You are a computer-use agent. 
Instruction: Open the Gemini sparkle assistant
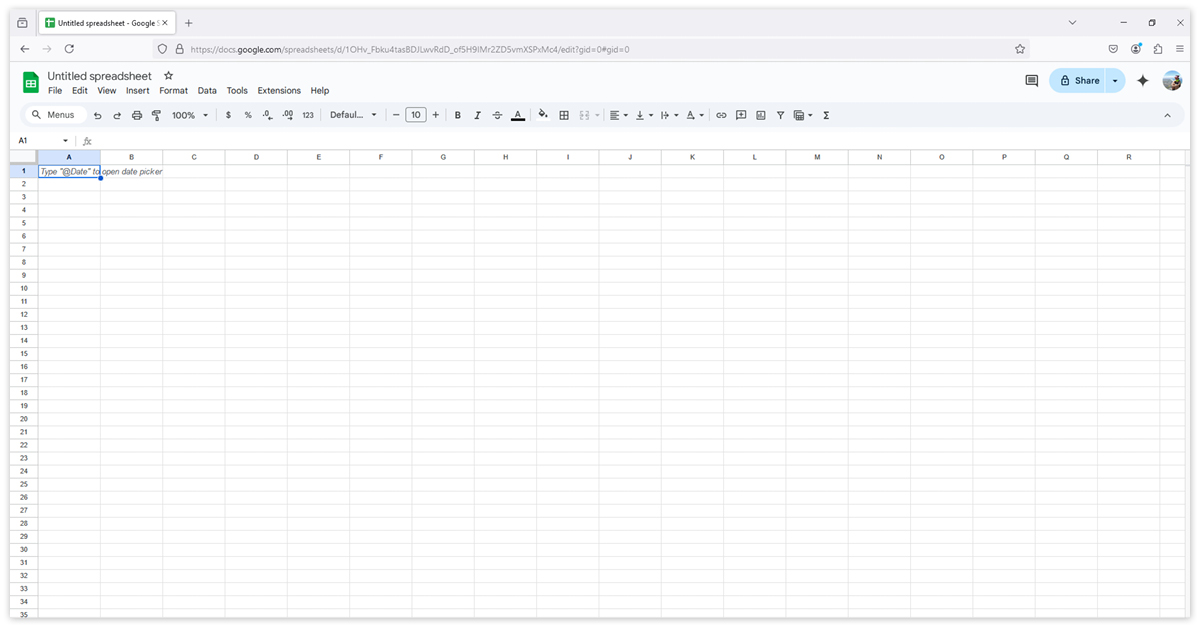(1143, 80)
